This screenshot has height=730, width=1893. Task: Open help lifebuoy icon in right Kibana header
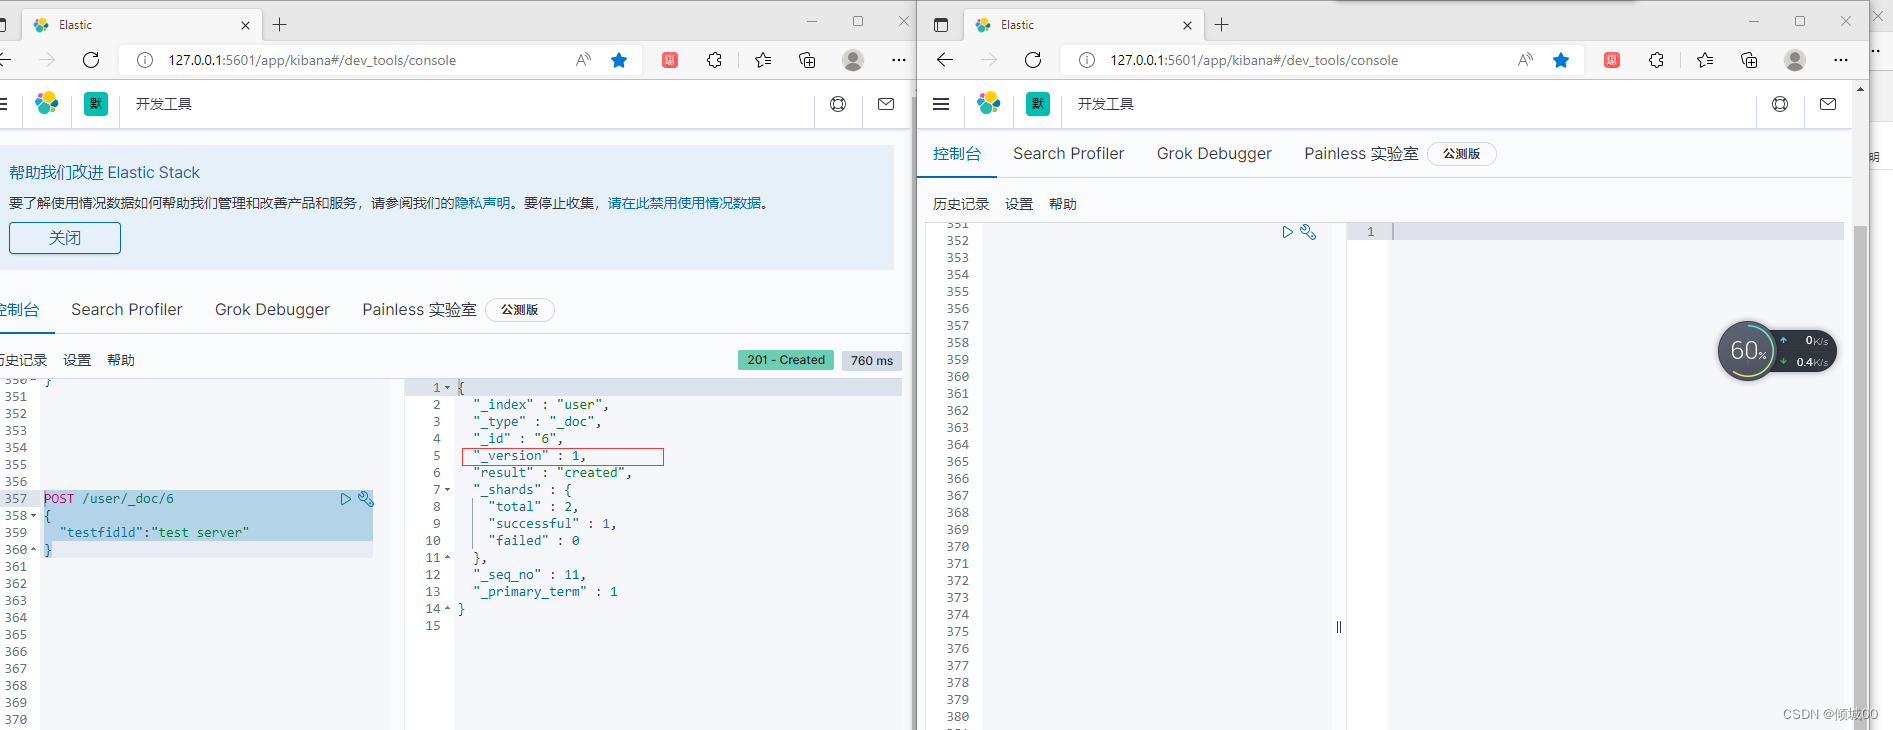tap(1780, 104)
